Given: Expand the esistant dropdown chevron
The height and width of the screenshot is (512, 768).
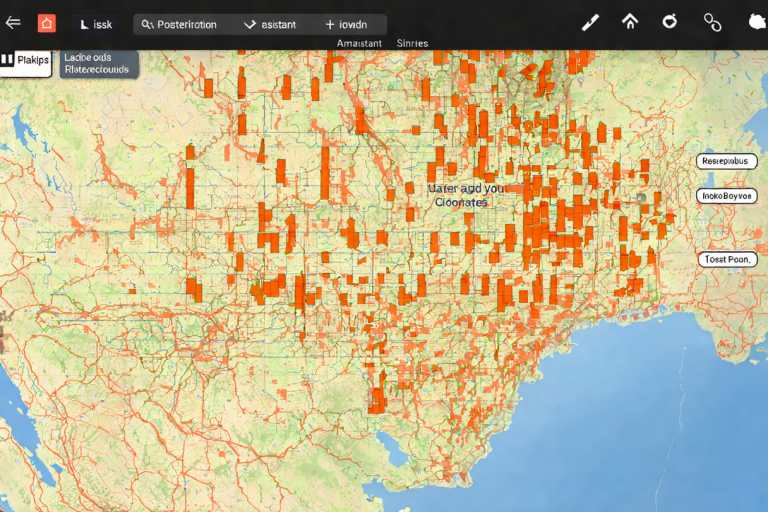Looking at the screenshot, I should point(250,25).
